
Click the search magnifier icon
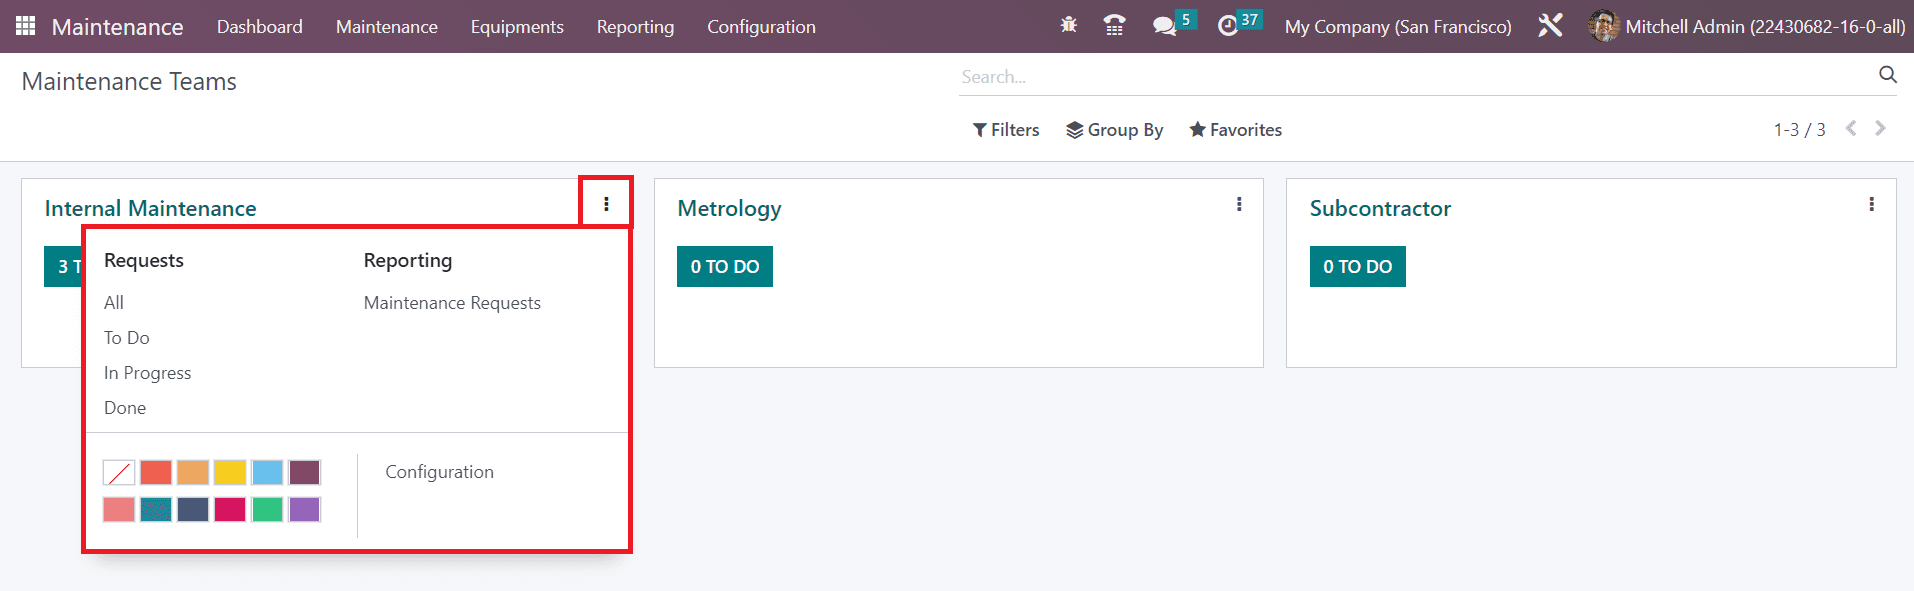pyautogui.click(x=1887, y=75)
